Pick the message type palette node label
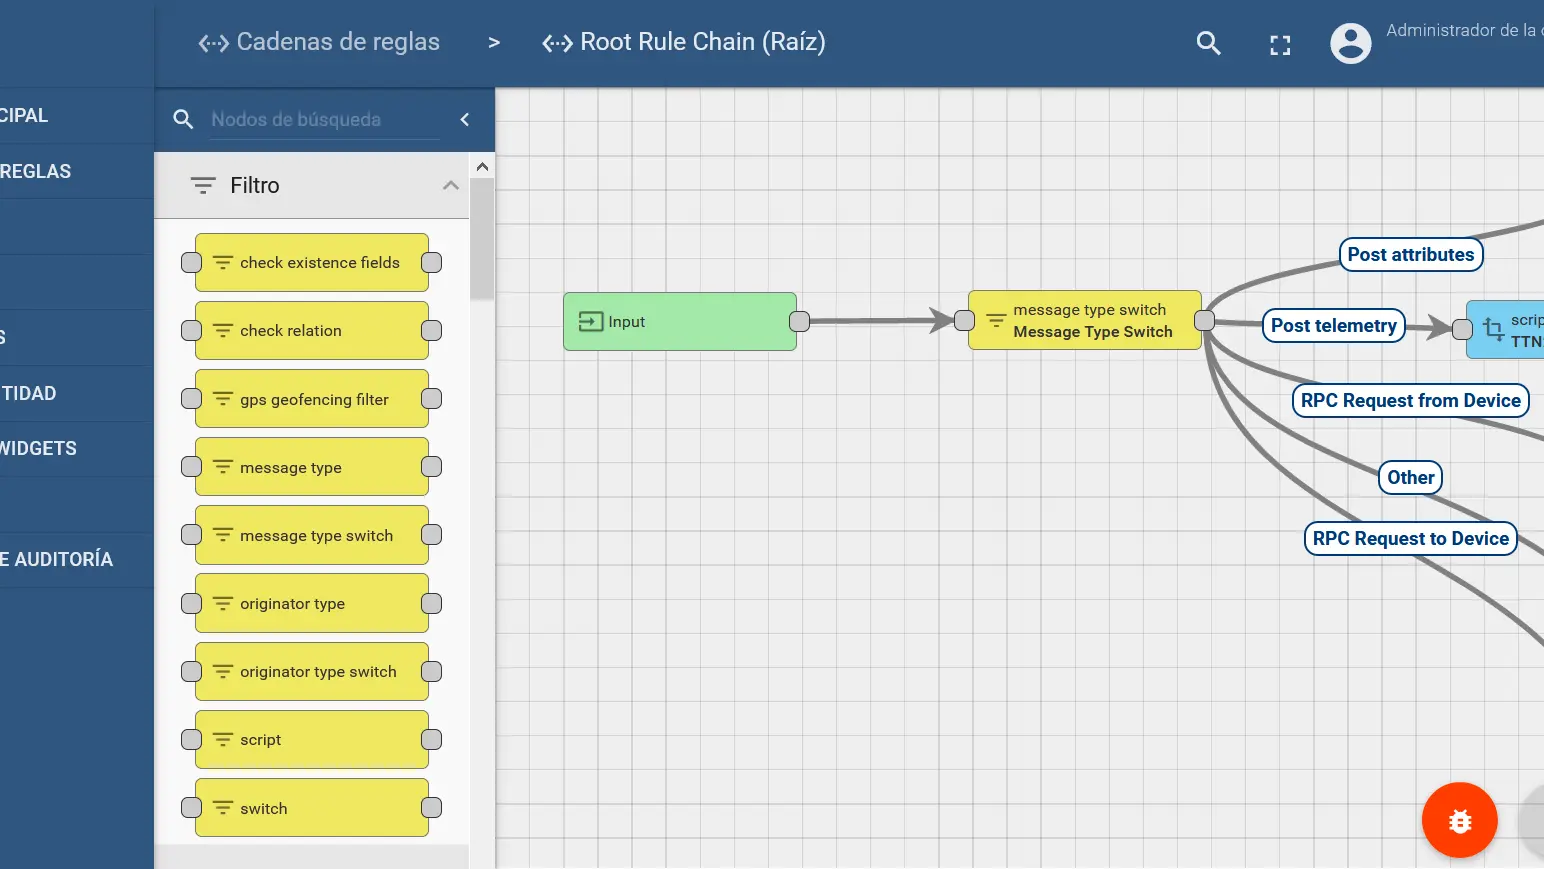1544x869 pixels. 291,468
